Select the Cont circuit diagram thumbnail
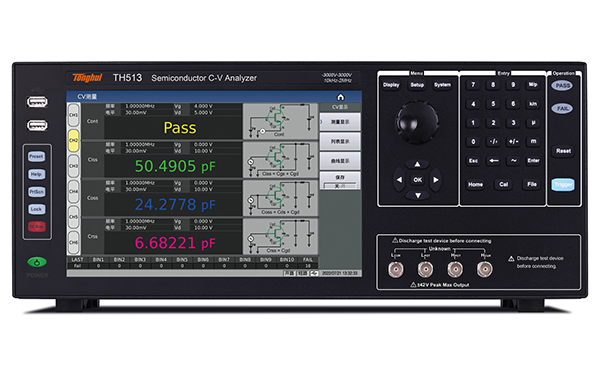The height and width of the screenshot is (367, 600). 280,121
